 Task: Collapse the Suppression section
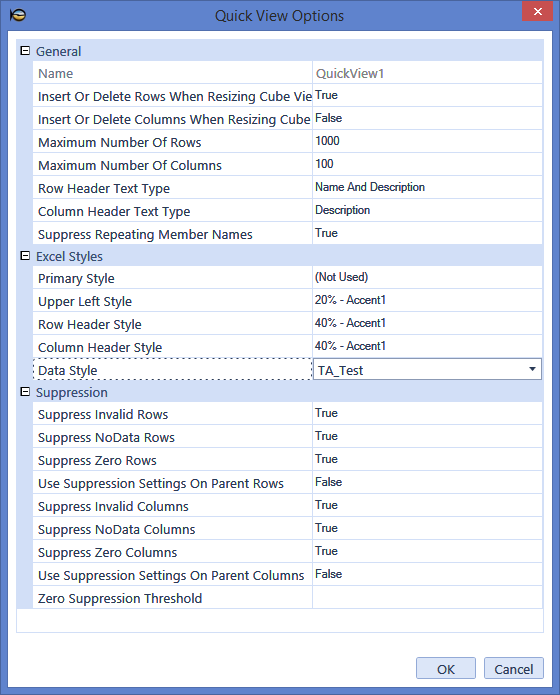[x=25, y=392]
